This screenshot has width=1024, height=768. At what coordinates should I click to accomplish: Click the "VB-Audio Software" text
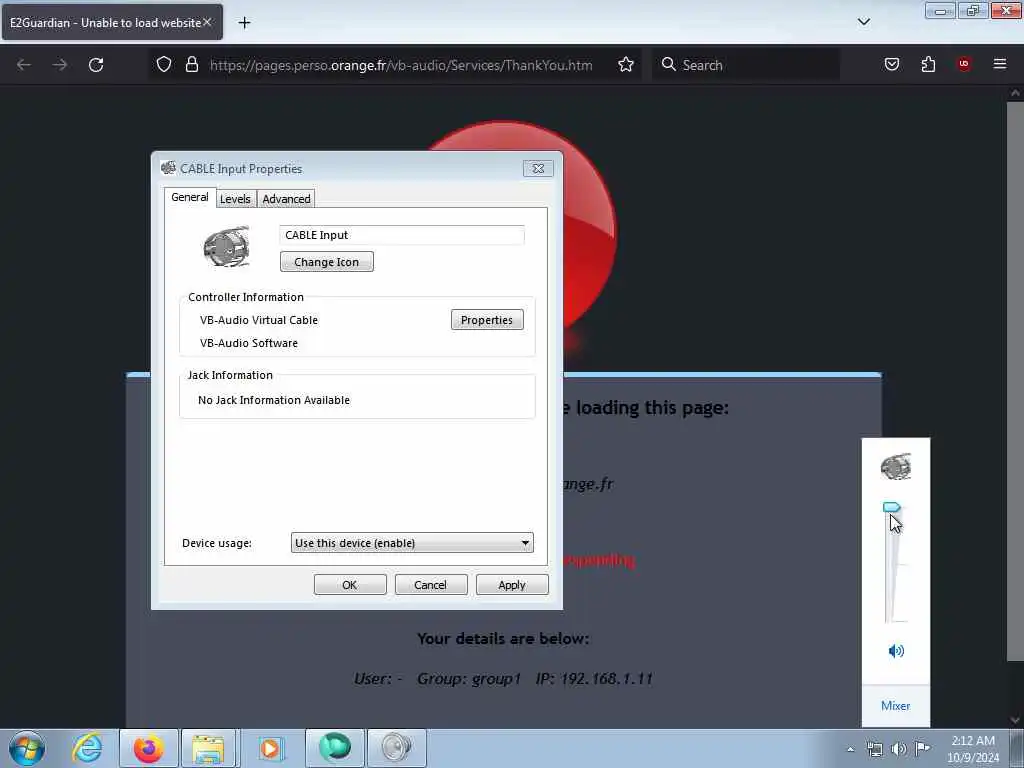point(249,343)
